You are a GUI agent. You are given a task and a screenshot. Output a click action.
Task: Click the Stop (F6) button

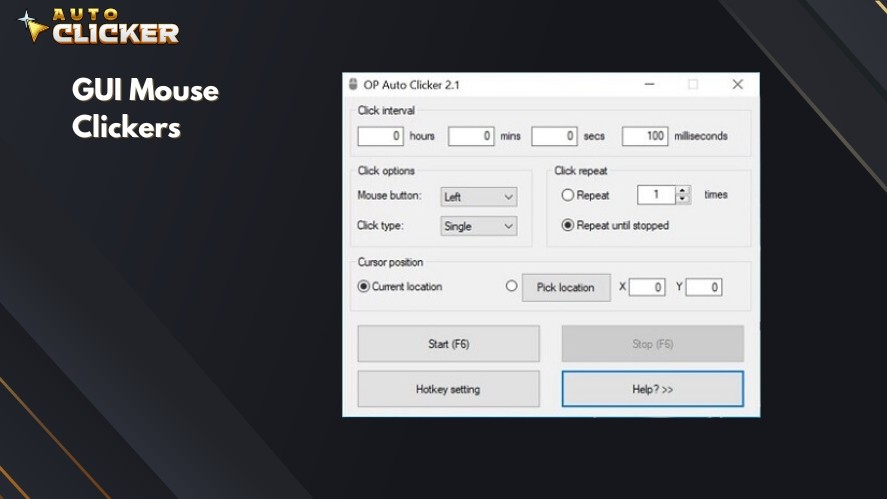(653, 343)
